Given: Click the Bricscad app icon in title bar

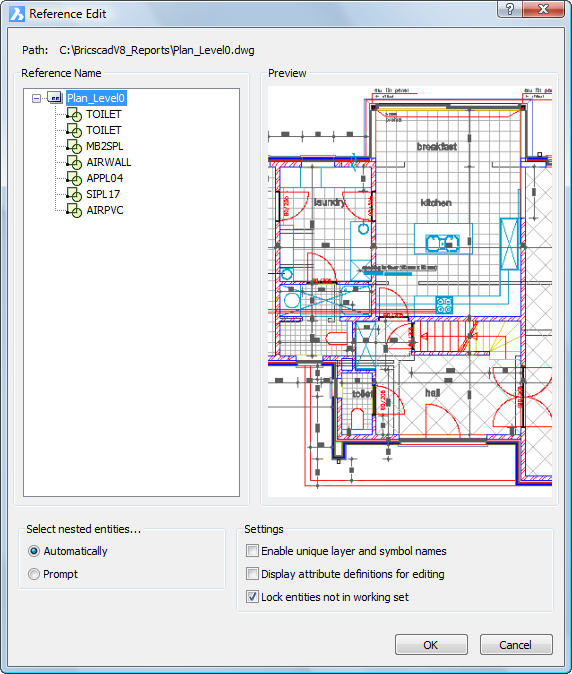Looking at the screenshot, I should pos(16,14).
